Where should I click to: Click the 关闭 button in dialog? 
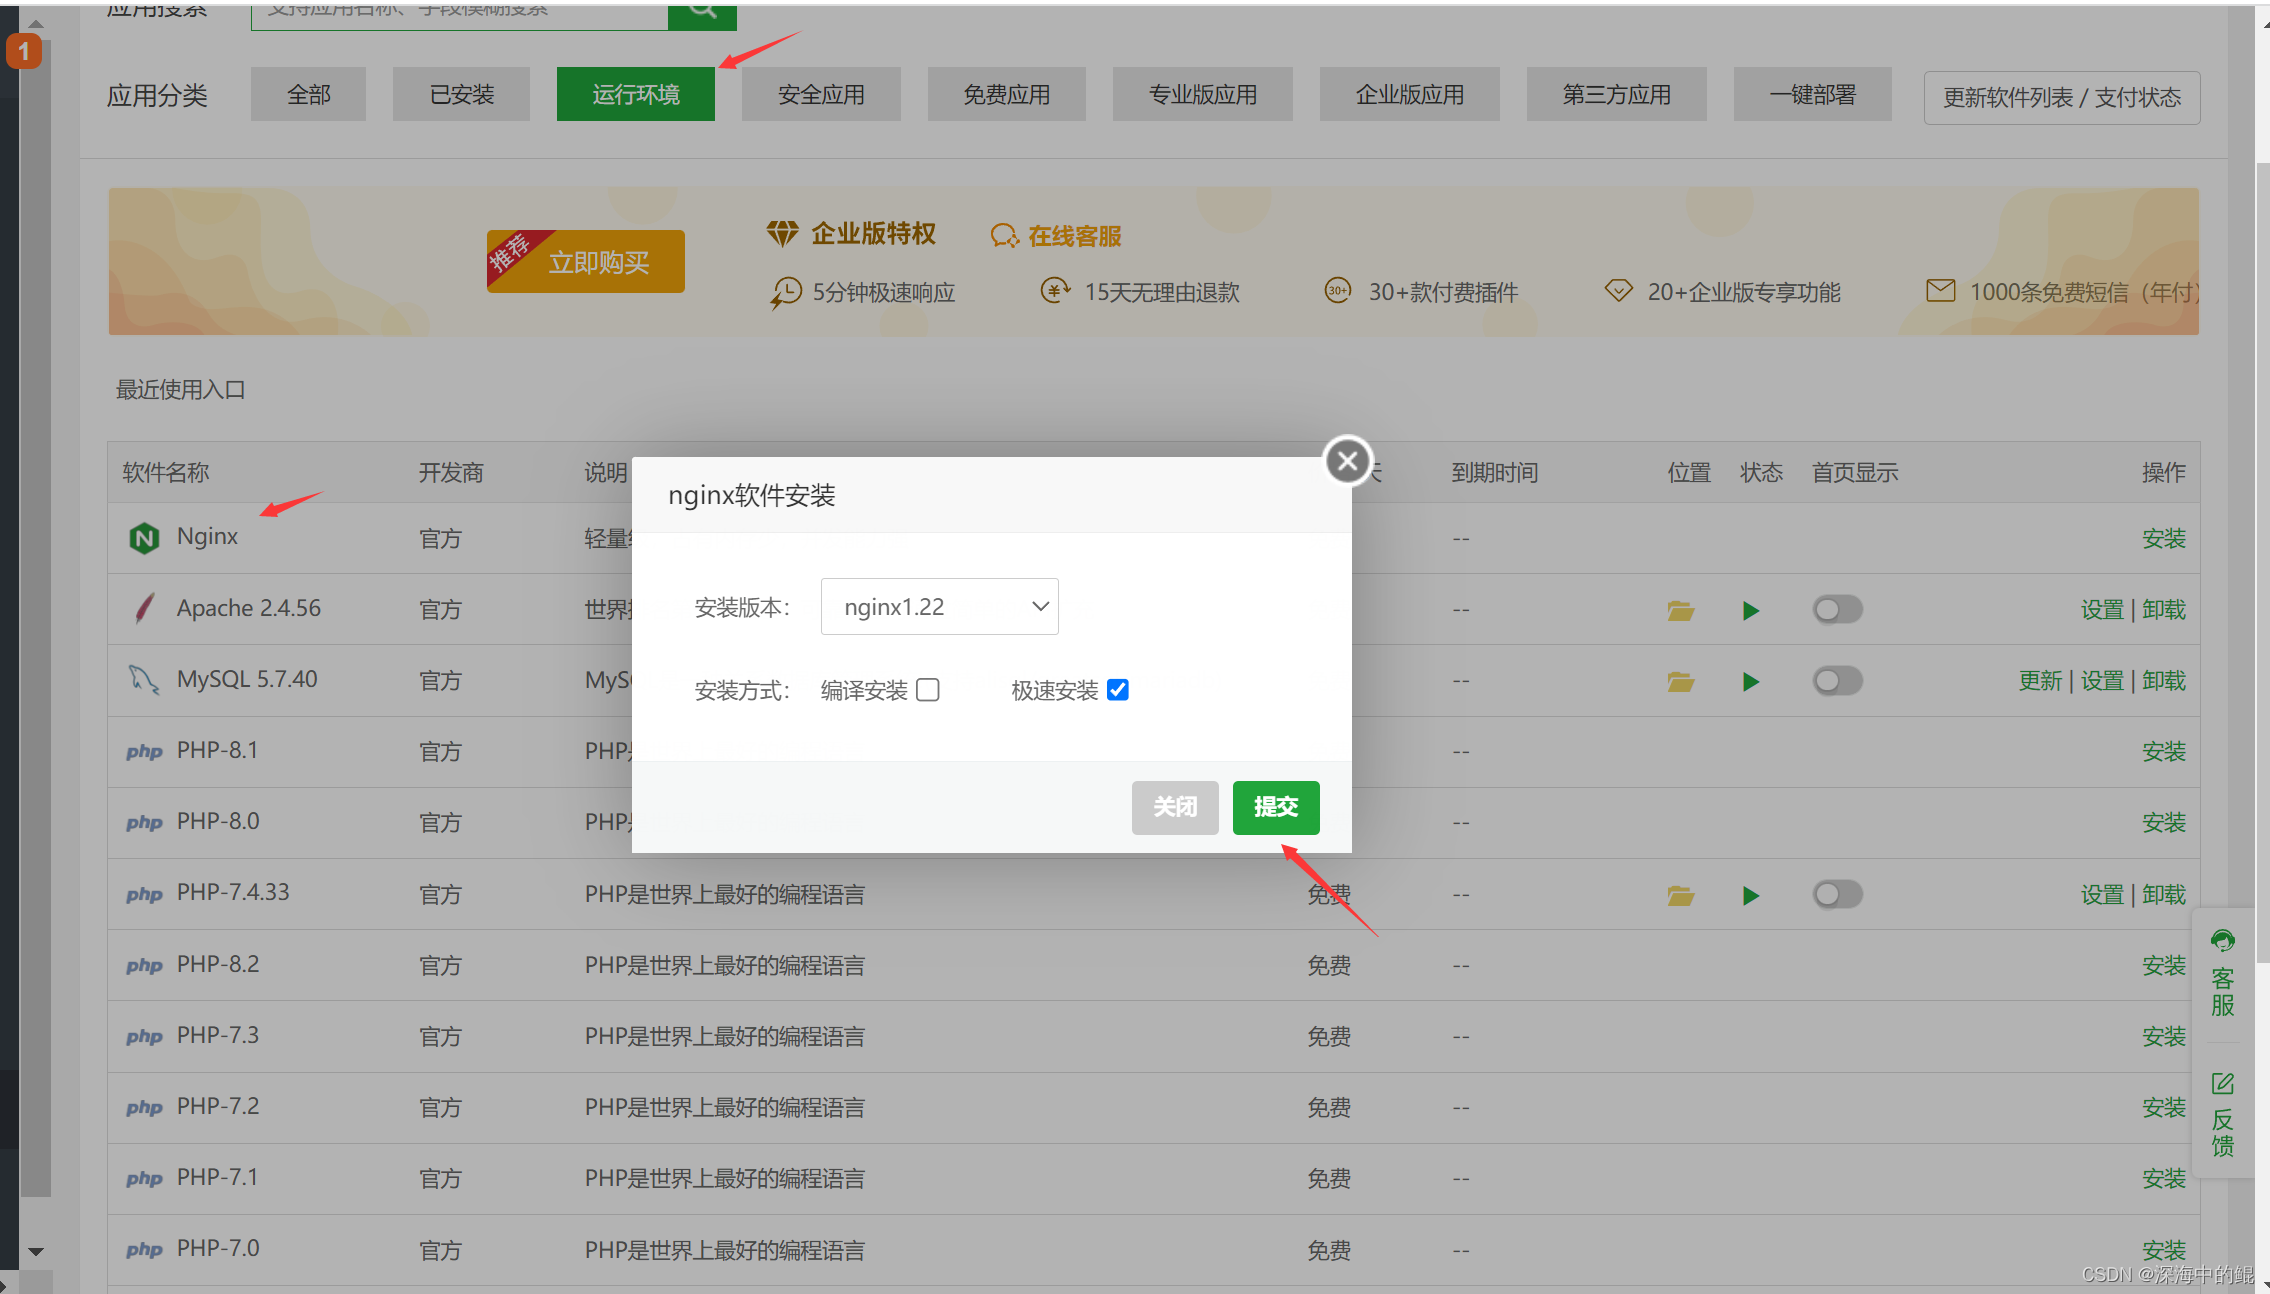1175,808
